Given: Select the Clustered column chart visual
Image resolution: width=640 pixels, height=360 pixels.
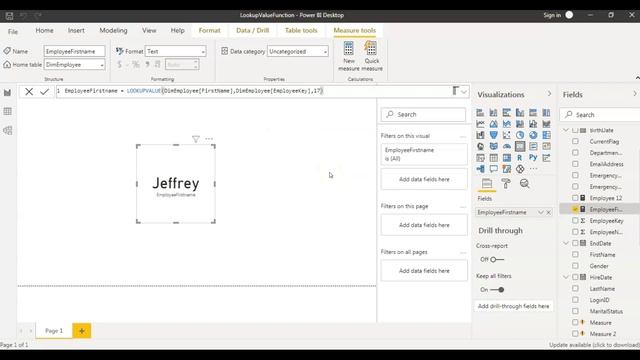Looking at the screenshot, I should point(520,113).
